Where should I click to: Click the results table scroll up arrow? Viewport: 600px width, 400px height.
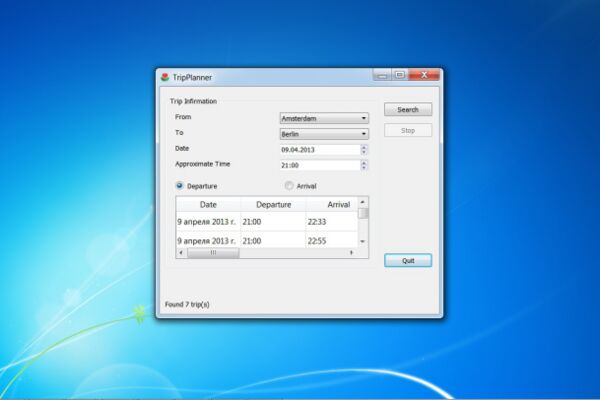pyautogui.click(x=363, y=202)
